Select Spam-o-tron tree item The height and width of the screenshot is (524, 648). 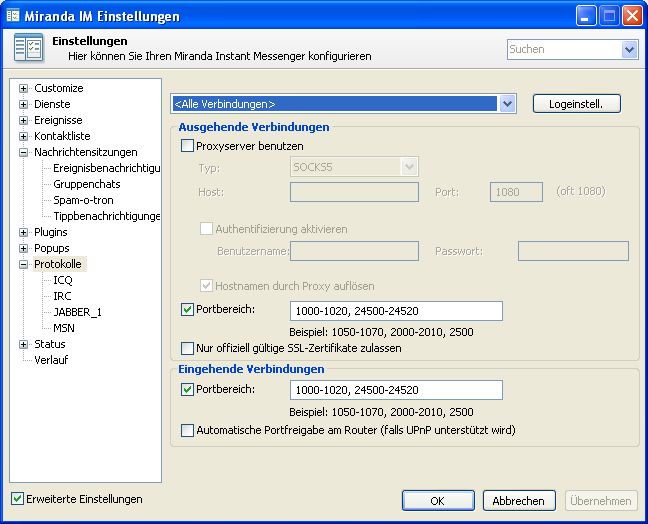point(83,200)
